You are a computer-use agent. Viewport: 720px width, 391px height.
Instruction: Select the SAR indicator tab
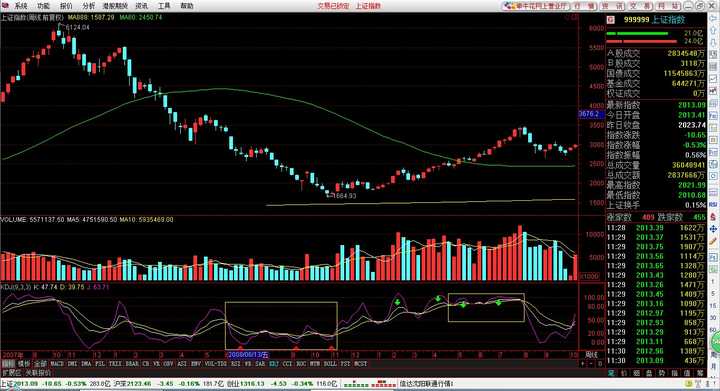pos(260,363)
